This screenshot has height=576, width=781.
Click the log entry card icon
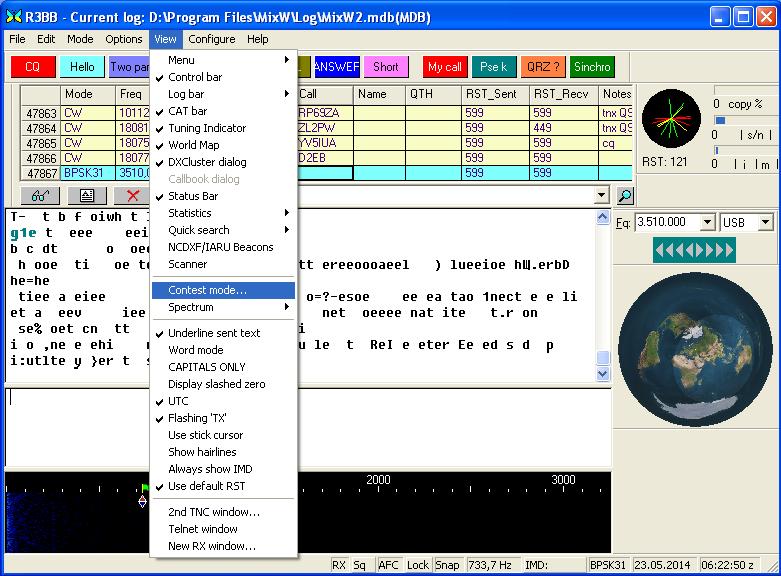tap(86, 196)
